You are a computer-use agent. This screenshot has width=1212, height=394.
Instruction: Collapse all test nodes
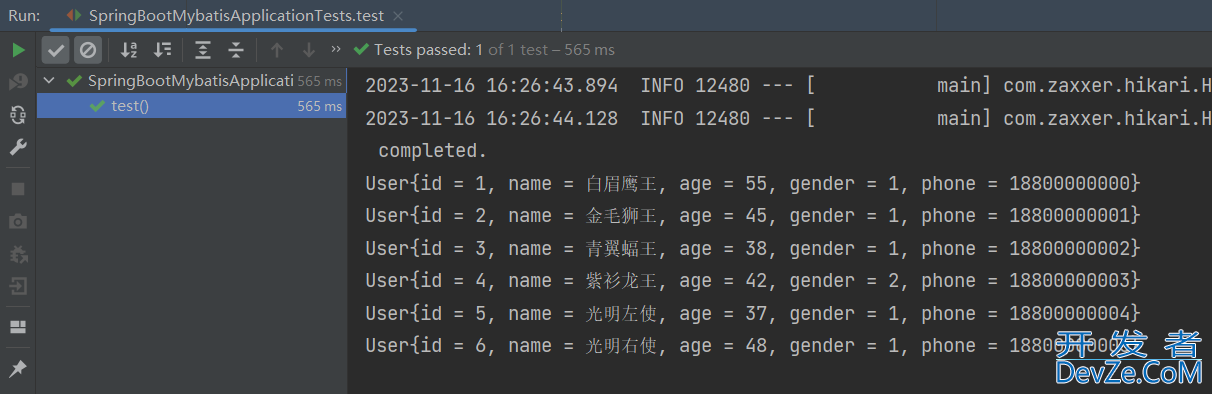coord(236,49)
